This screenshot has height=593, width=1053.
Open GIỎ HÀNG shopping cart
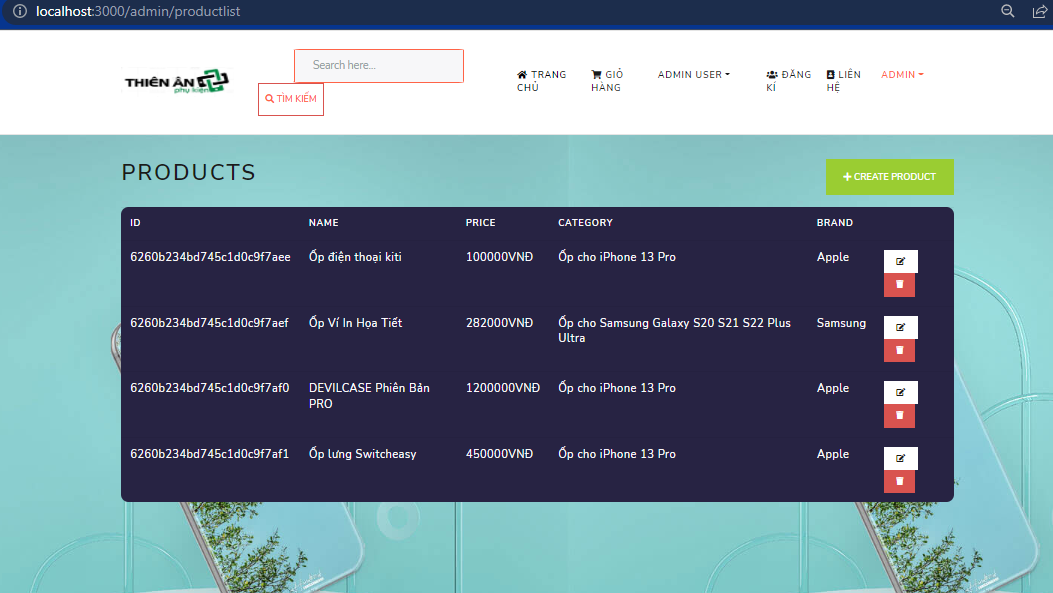tap(607, 81)
